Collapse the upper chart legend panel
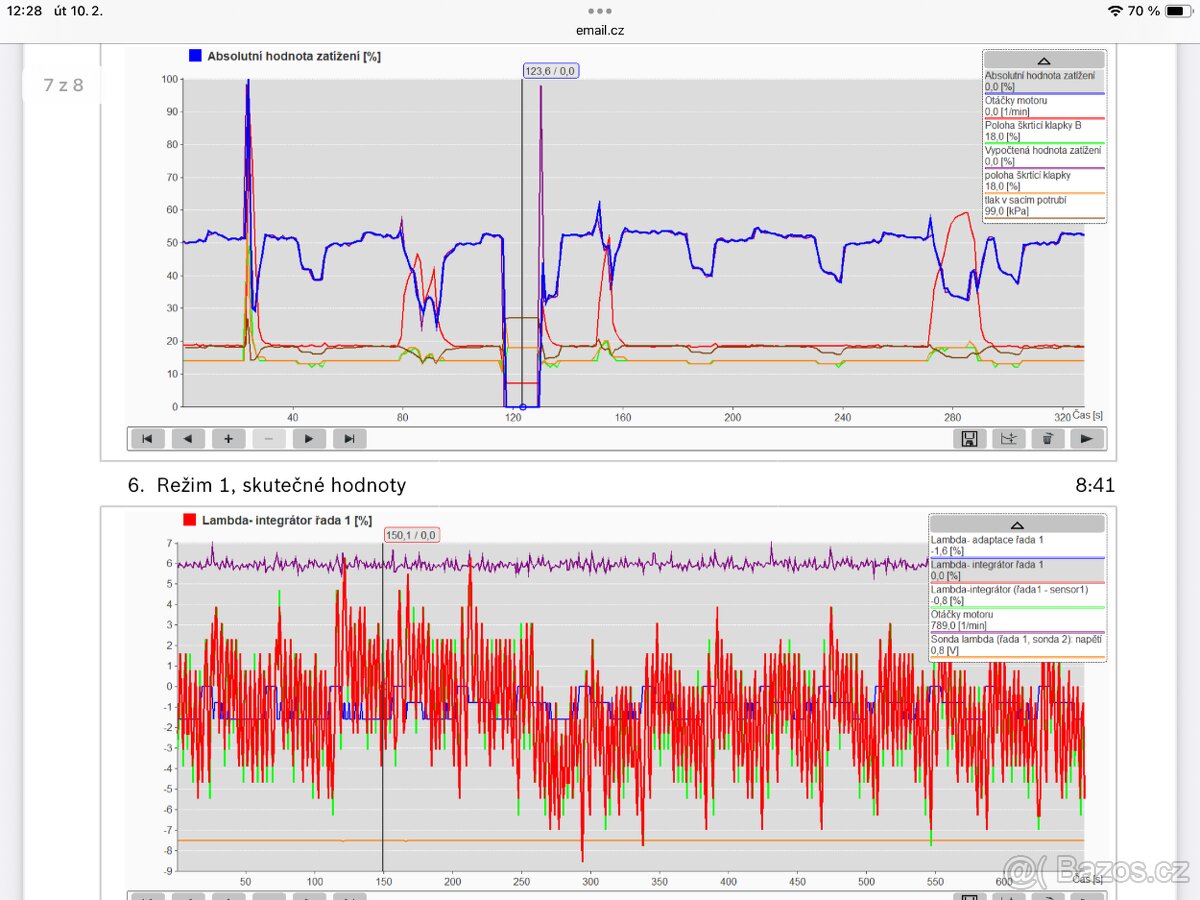1200x900 pixels. [x=1044, y=60]
